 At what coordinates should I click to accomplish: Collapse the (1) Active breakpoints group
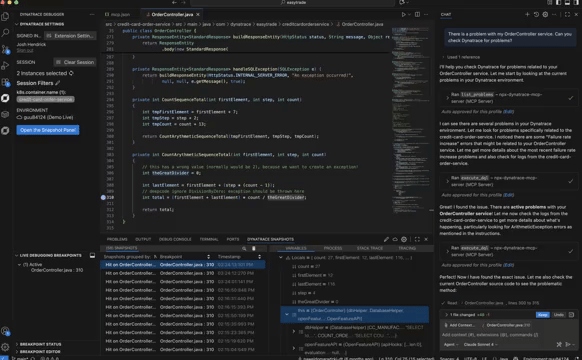point(19,265)
